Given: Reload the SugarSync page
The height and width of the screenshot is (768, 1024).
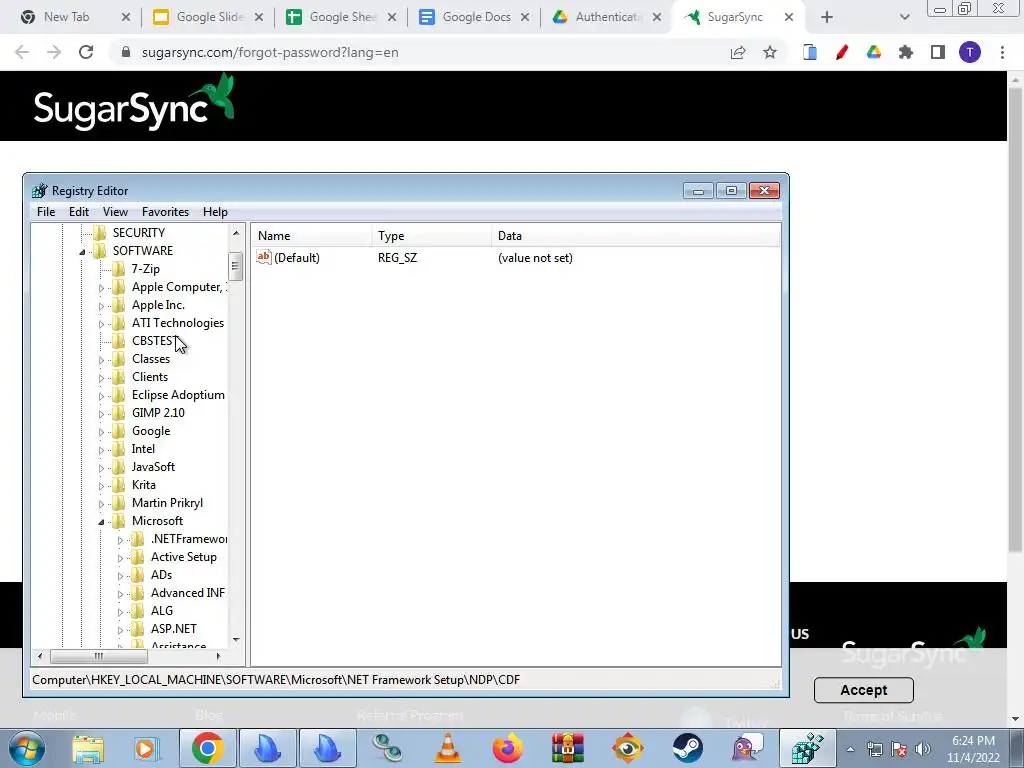Looking at the screenshot, I should [86, 52].
